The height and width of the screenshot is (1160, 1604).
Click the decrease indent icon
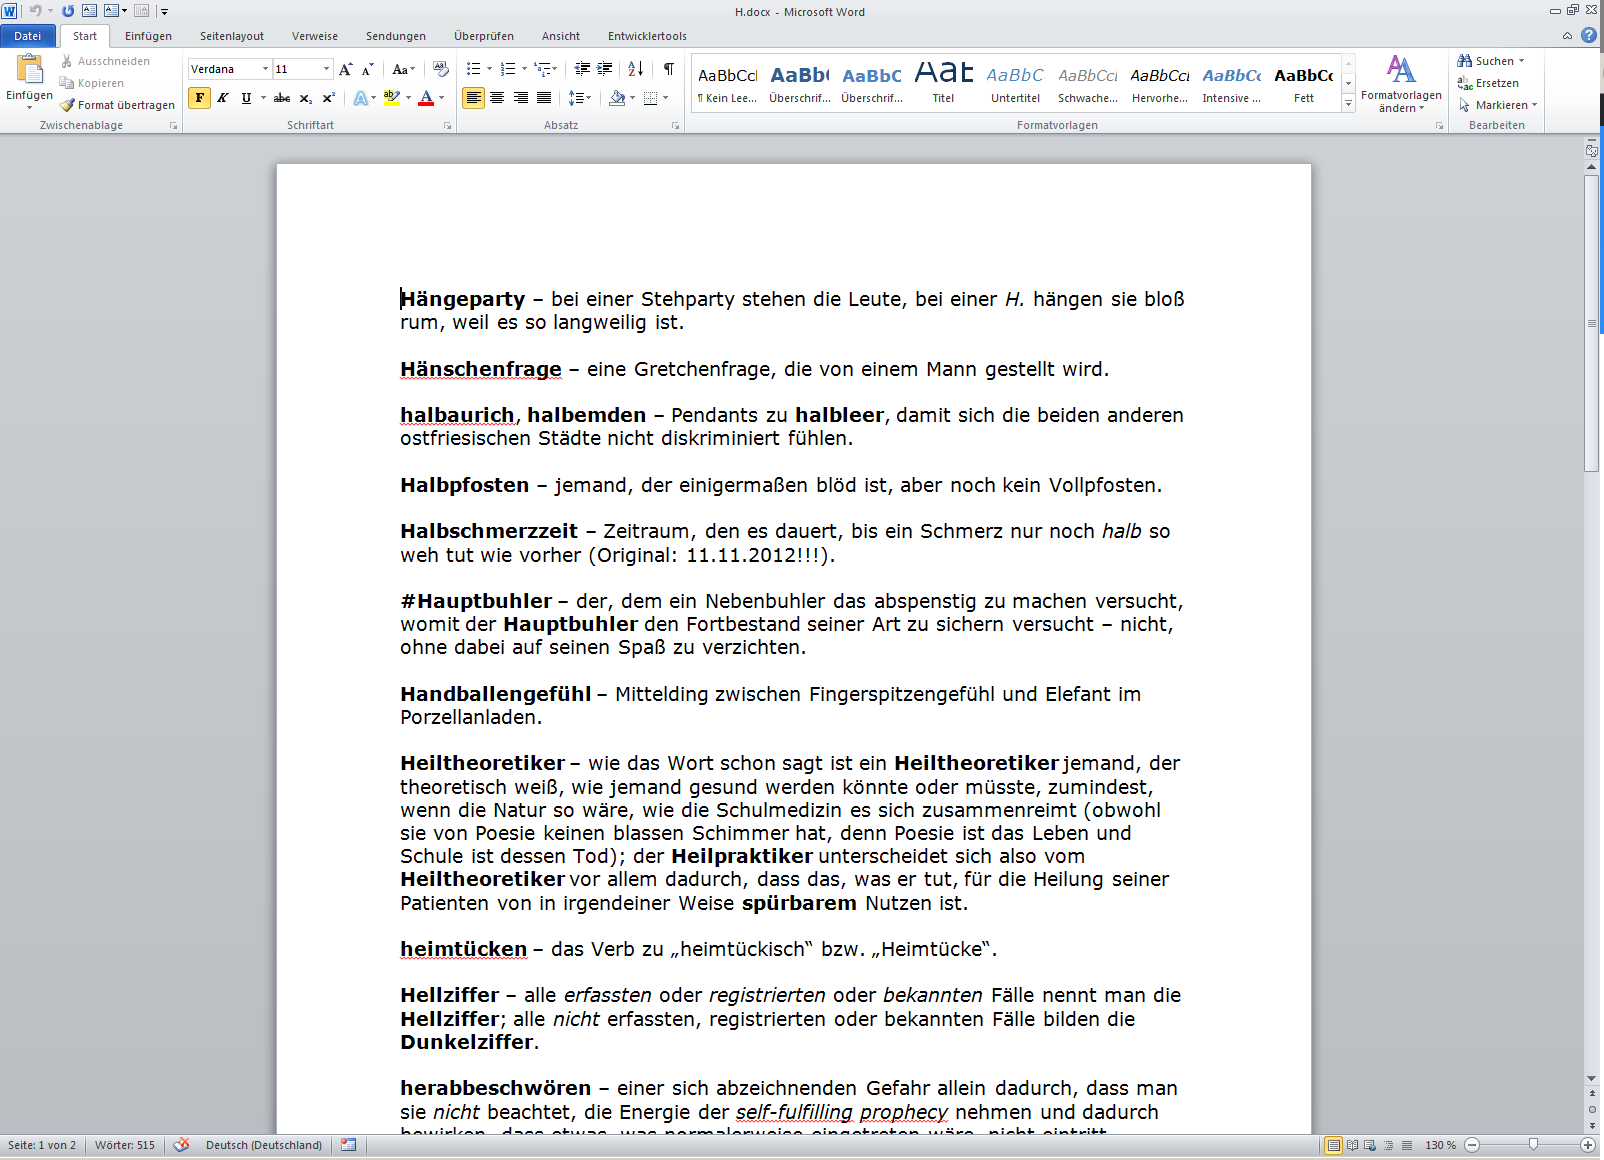pos(582,69)
